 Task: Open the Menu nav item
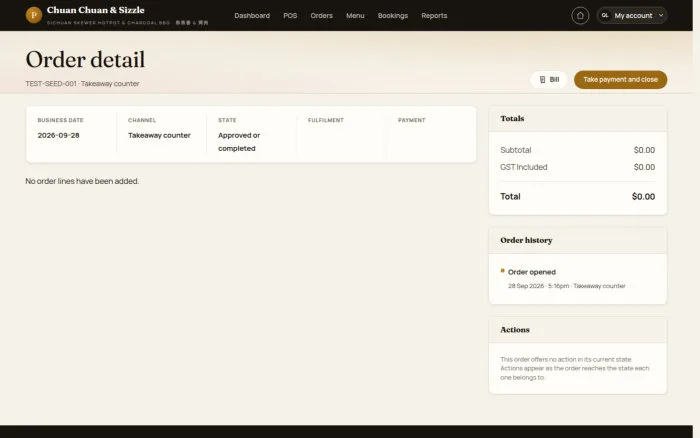click(355, 16)
